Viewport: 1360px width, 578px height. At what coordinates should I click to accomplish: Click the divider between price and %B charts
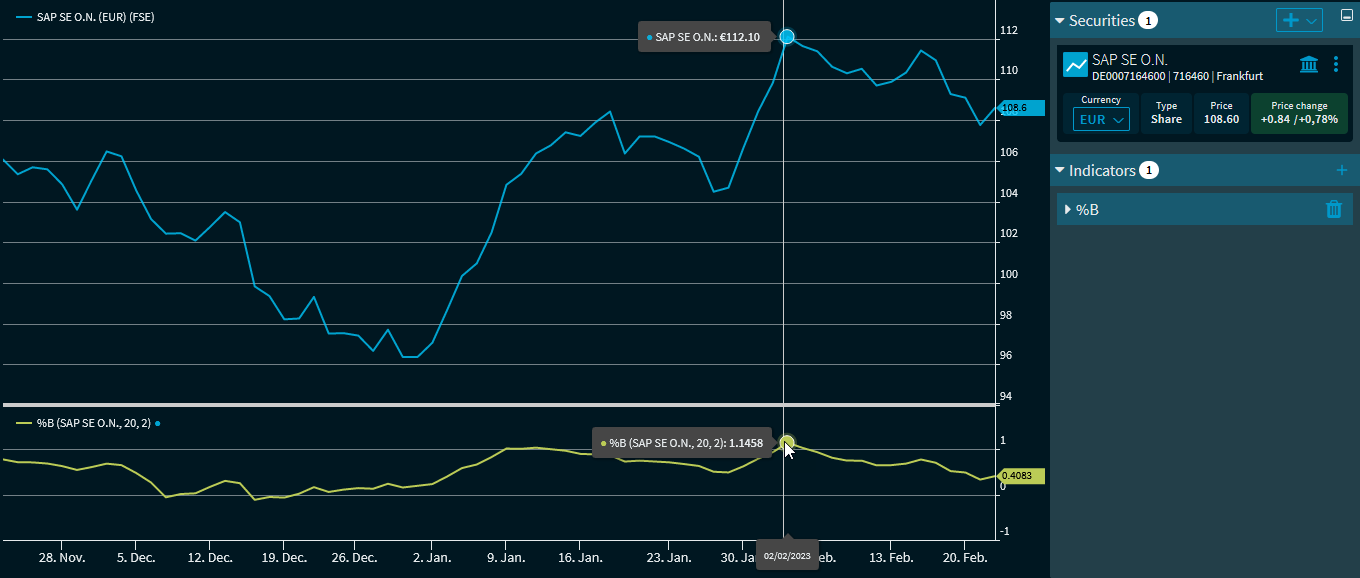500,405
